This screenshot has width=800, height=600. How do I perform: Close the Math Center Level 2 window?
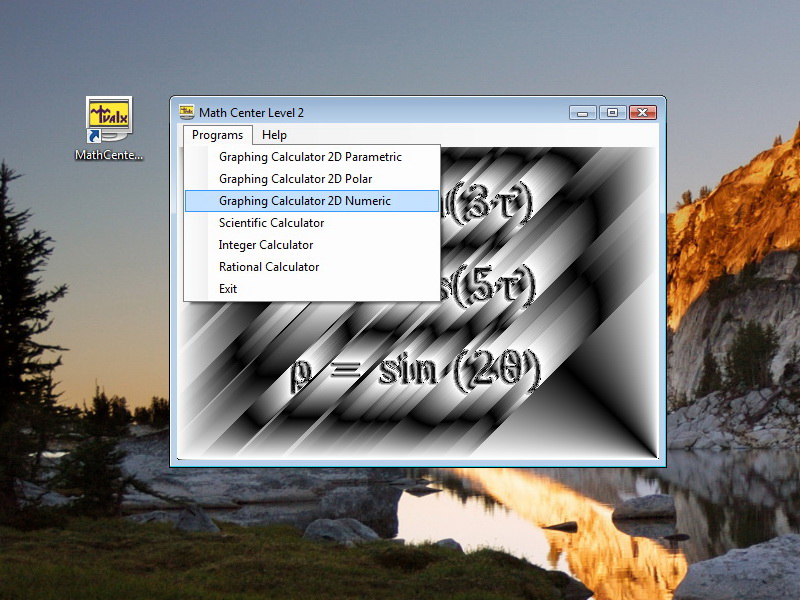click(643, 113)
